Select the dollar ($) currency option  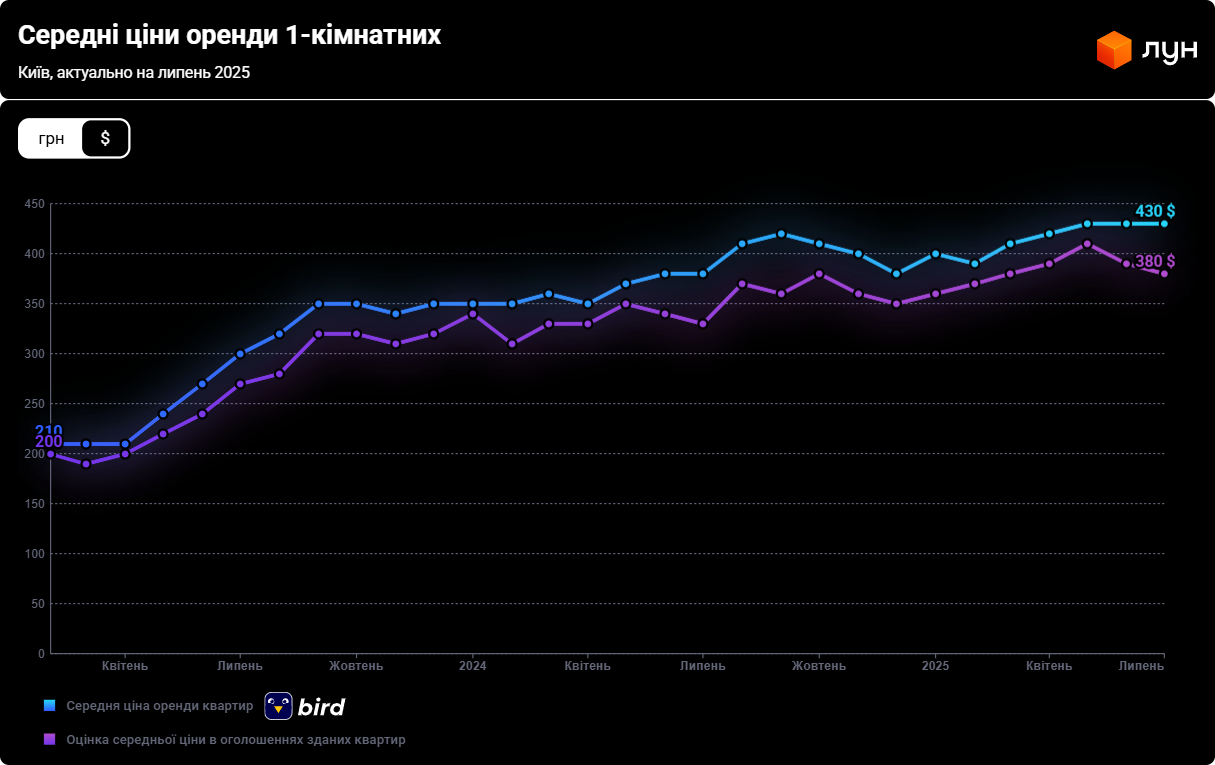pos(105,138)
